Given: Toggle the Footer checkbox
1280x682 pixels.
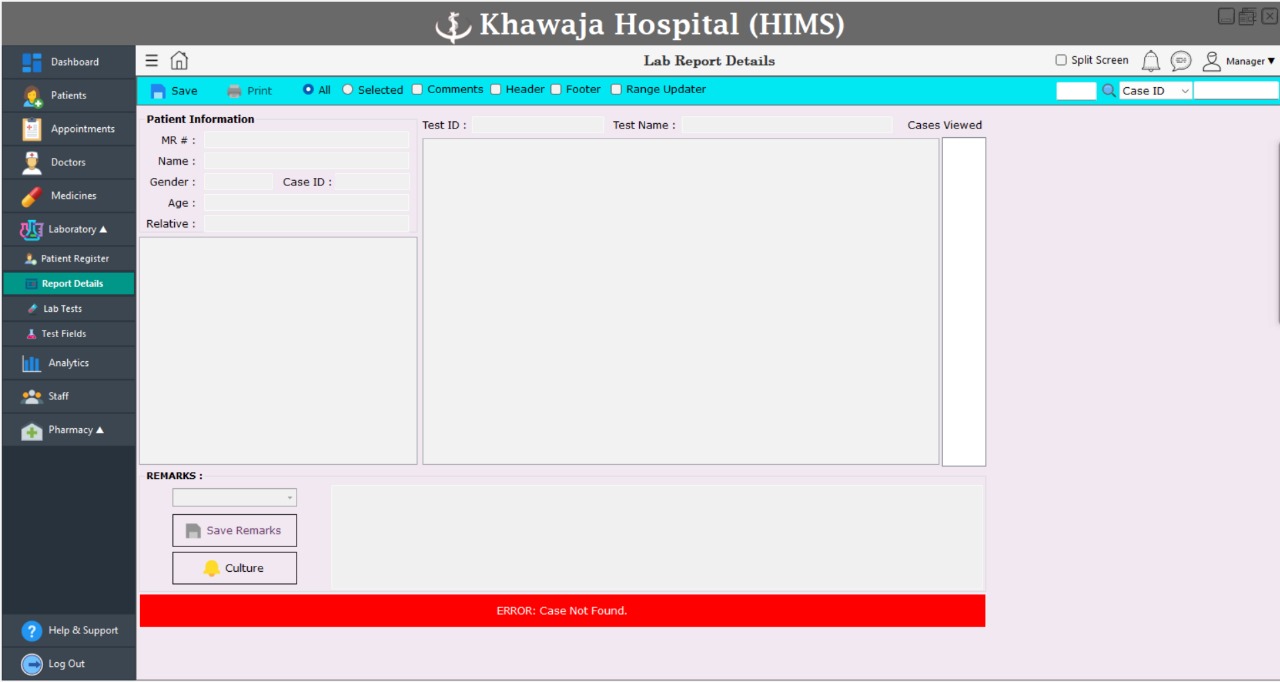Looking at the screenshot, I should point(556,89).
